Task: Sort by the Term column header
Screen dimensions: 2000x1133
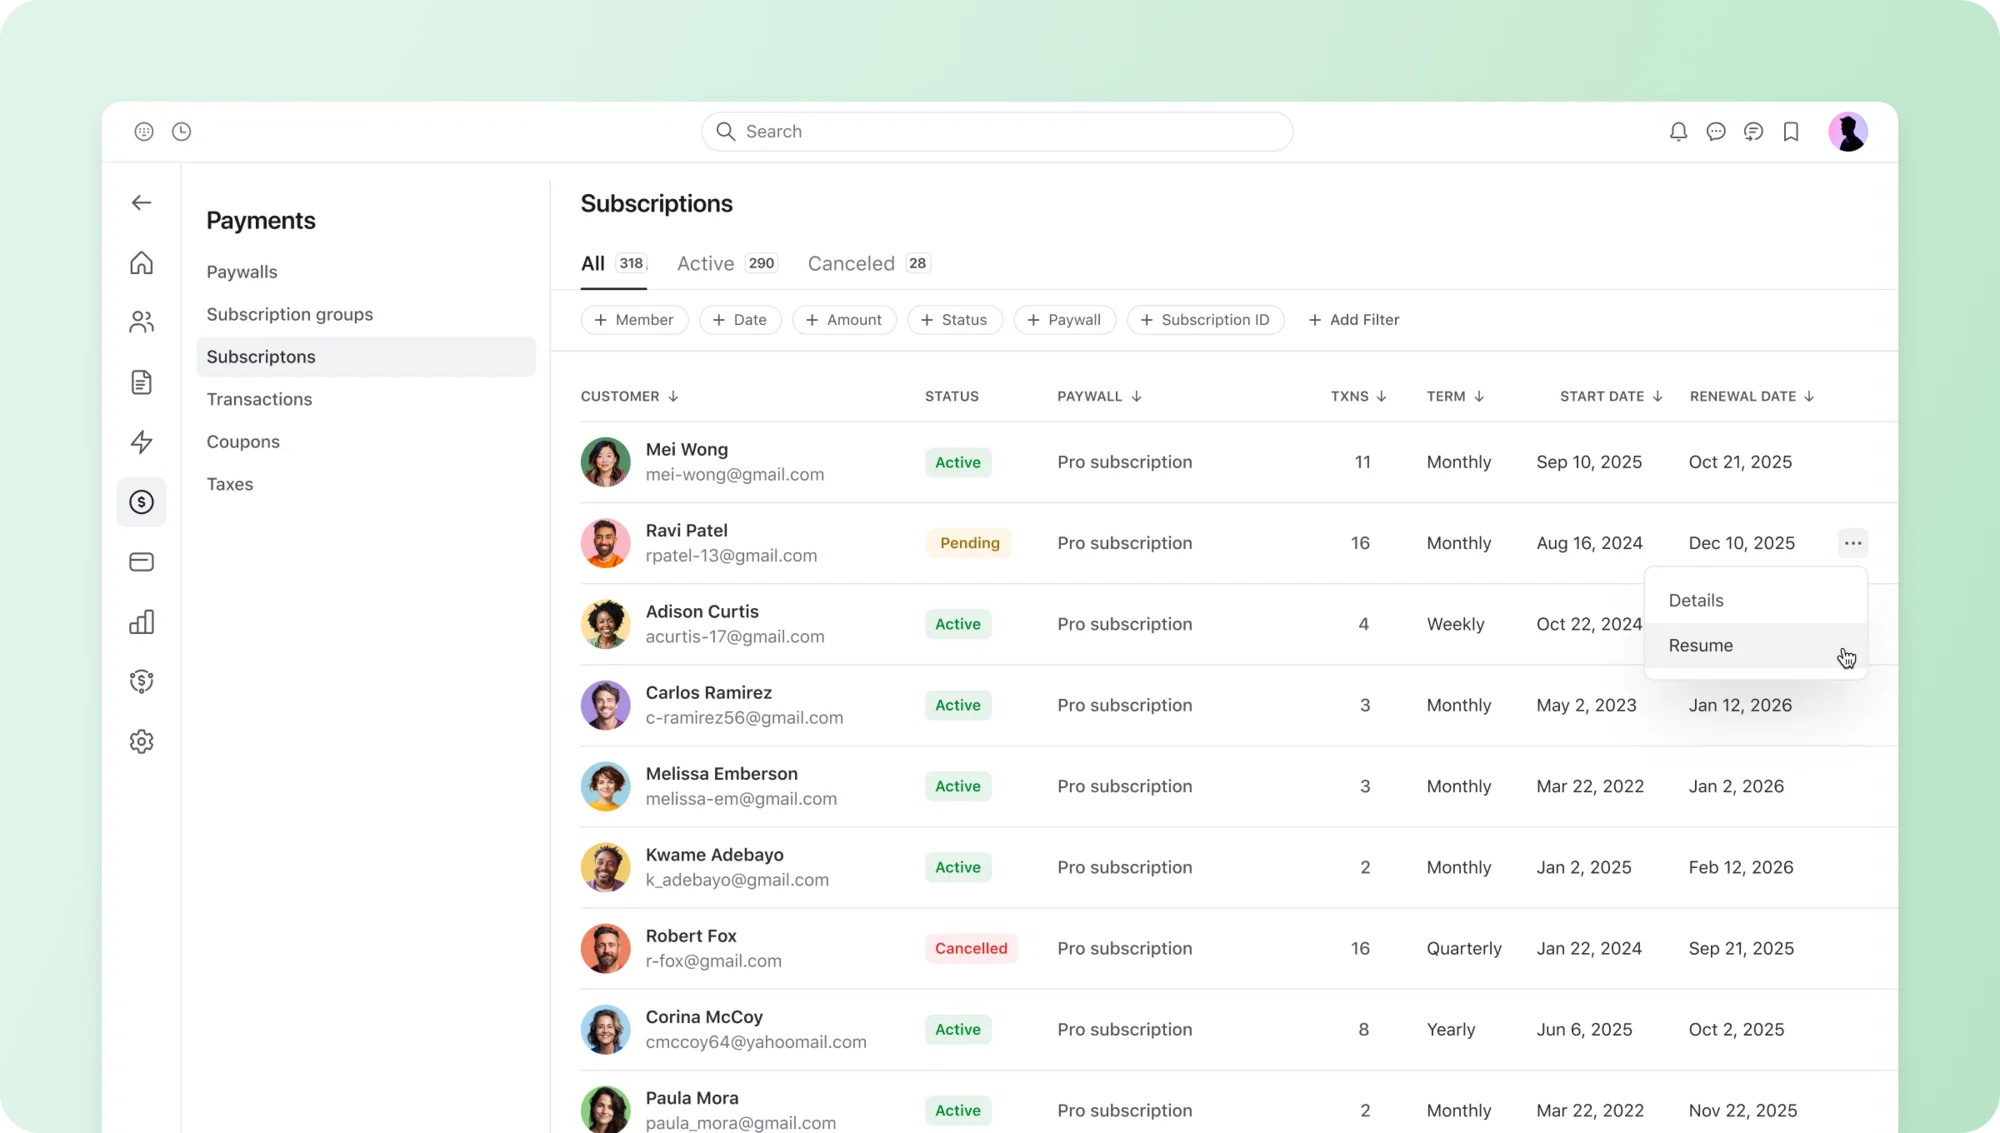Action: (1455, 397)
